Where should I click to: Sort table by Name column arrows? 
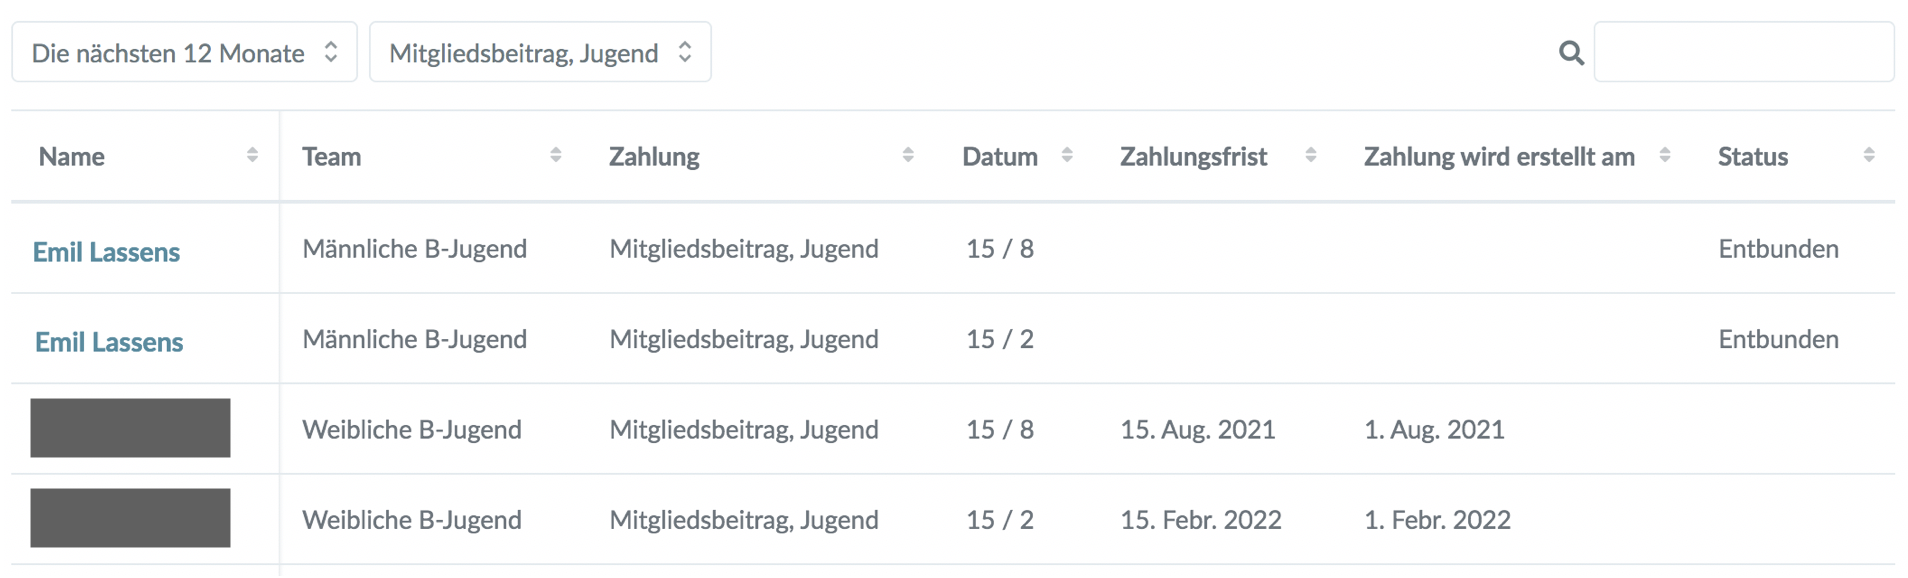tap(252, 155)
